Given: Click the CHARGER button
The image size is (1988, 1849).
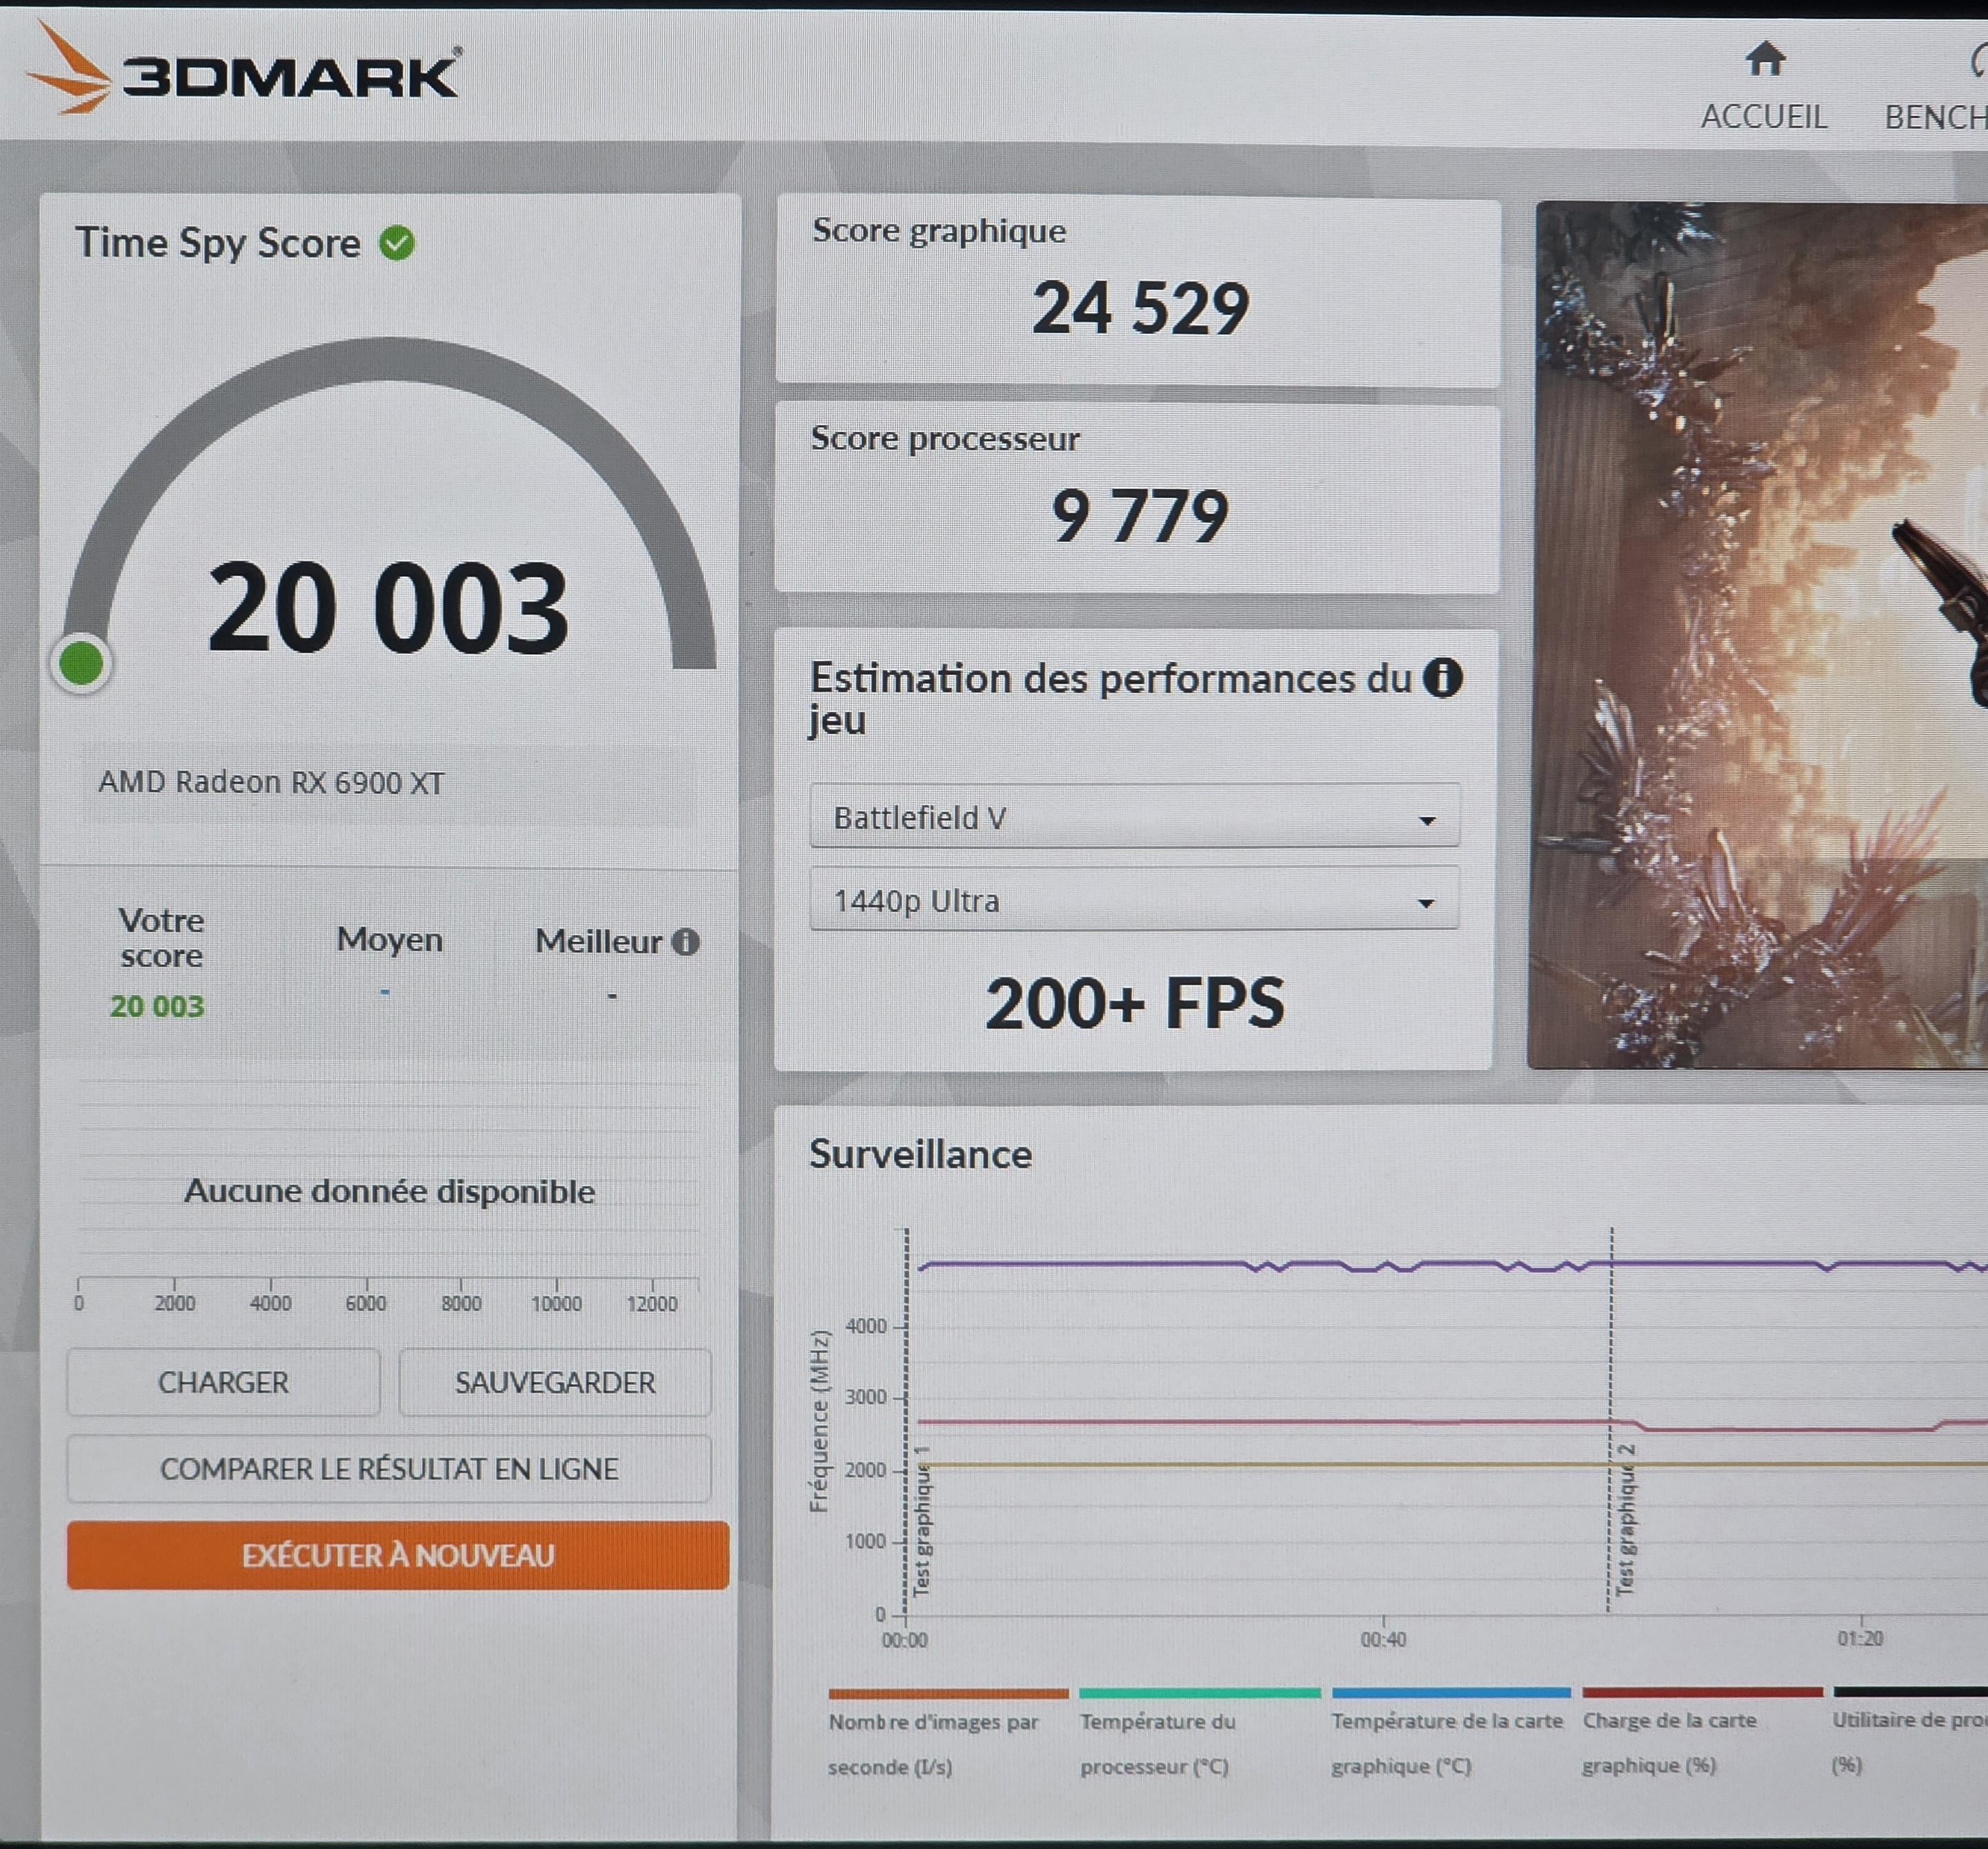Looking at the screenshot, I should 223,1382.
